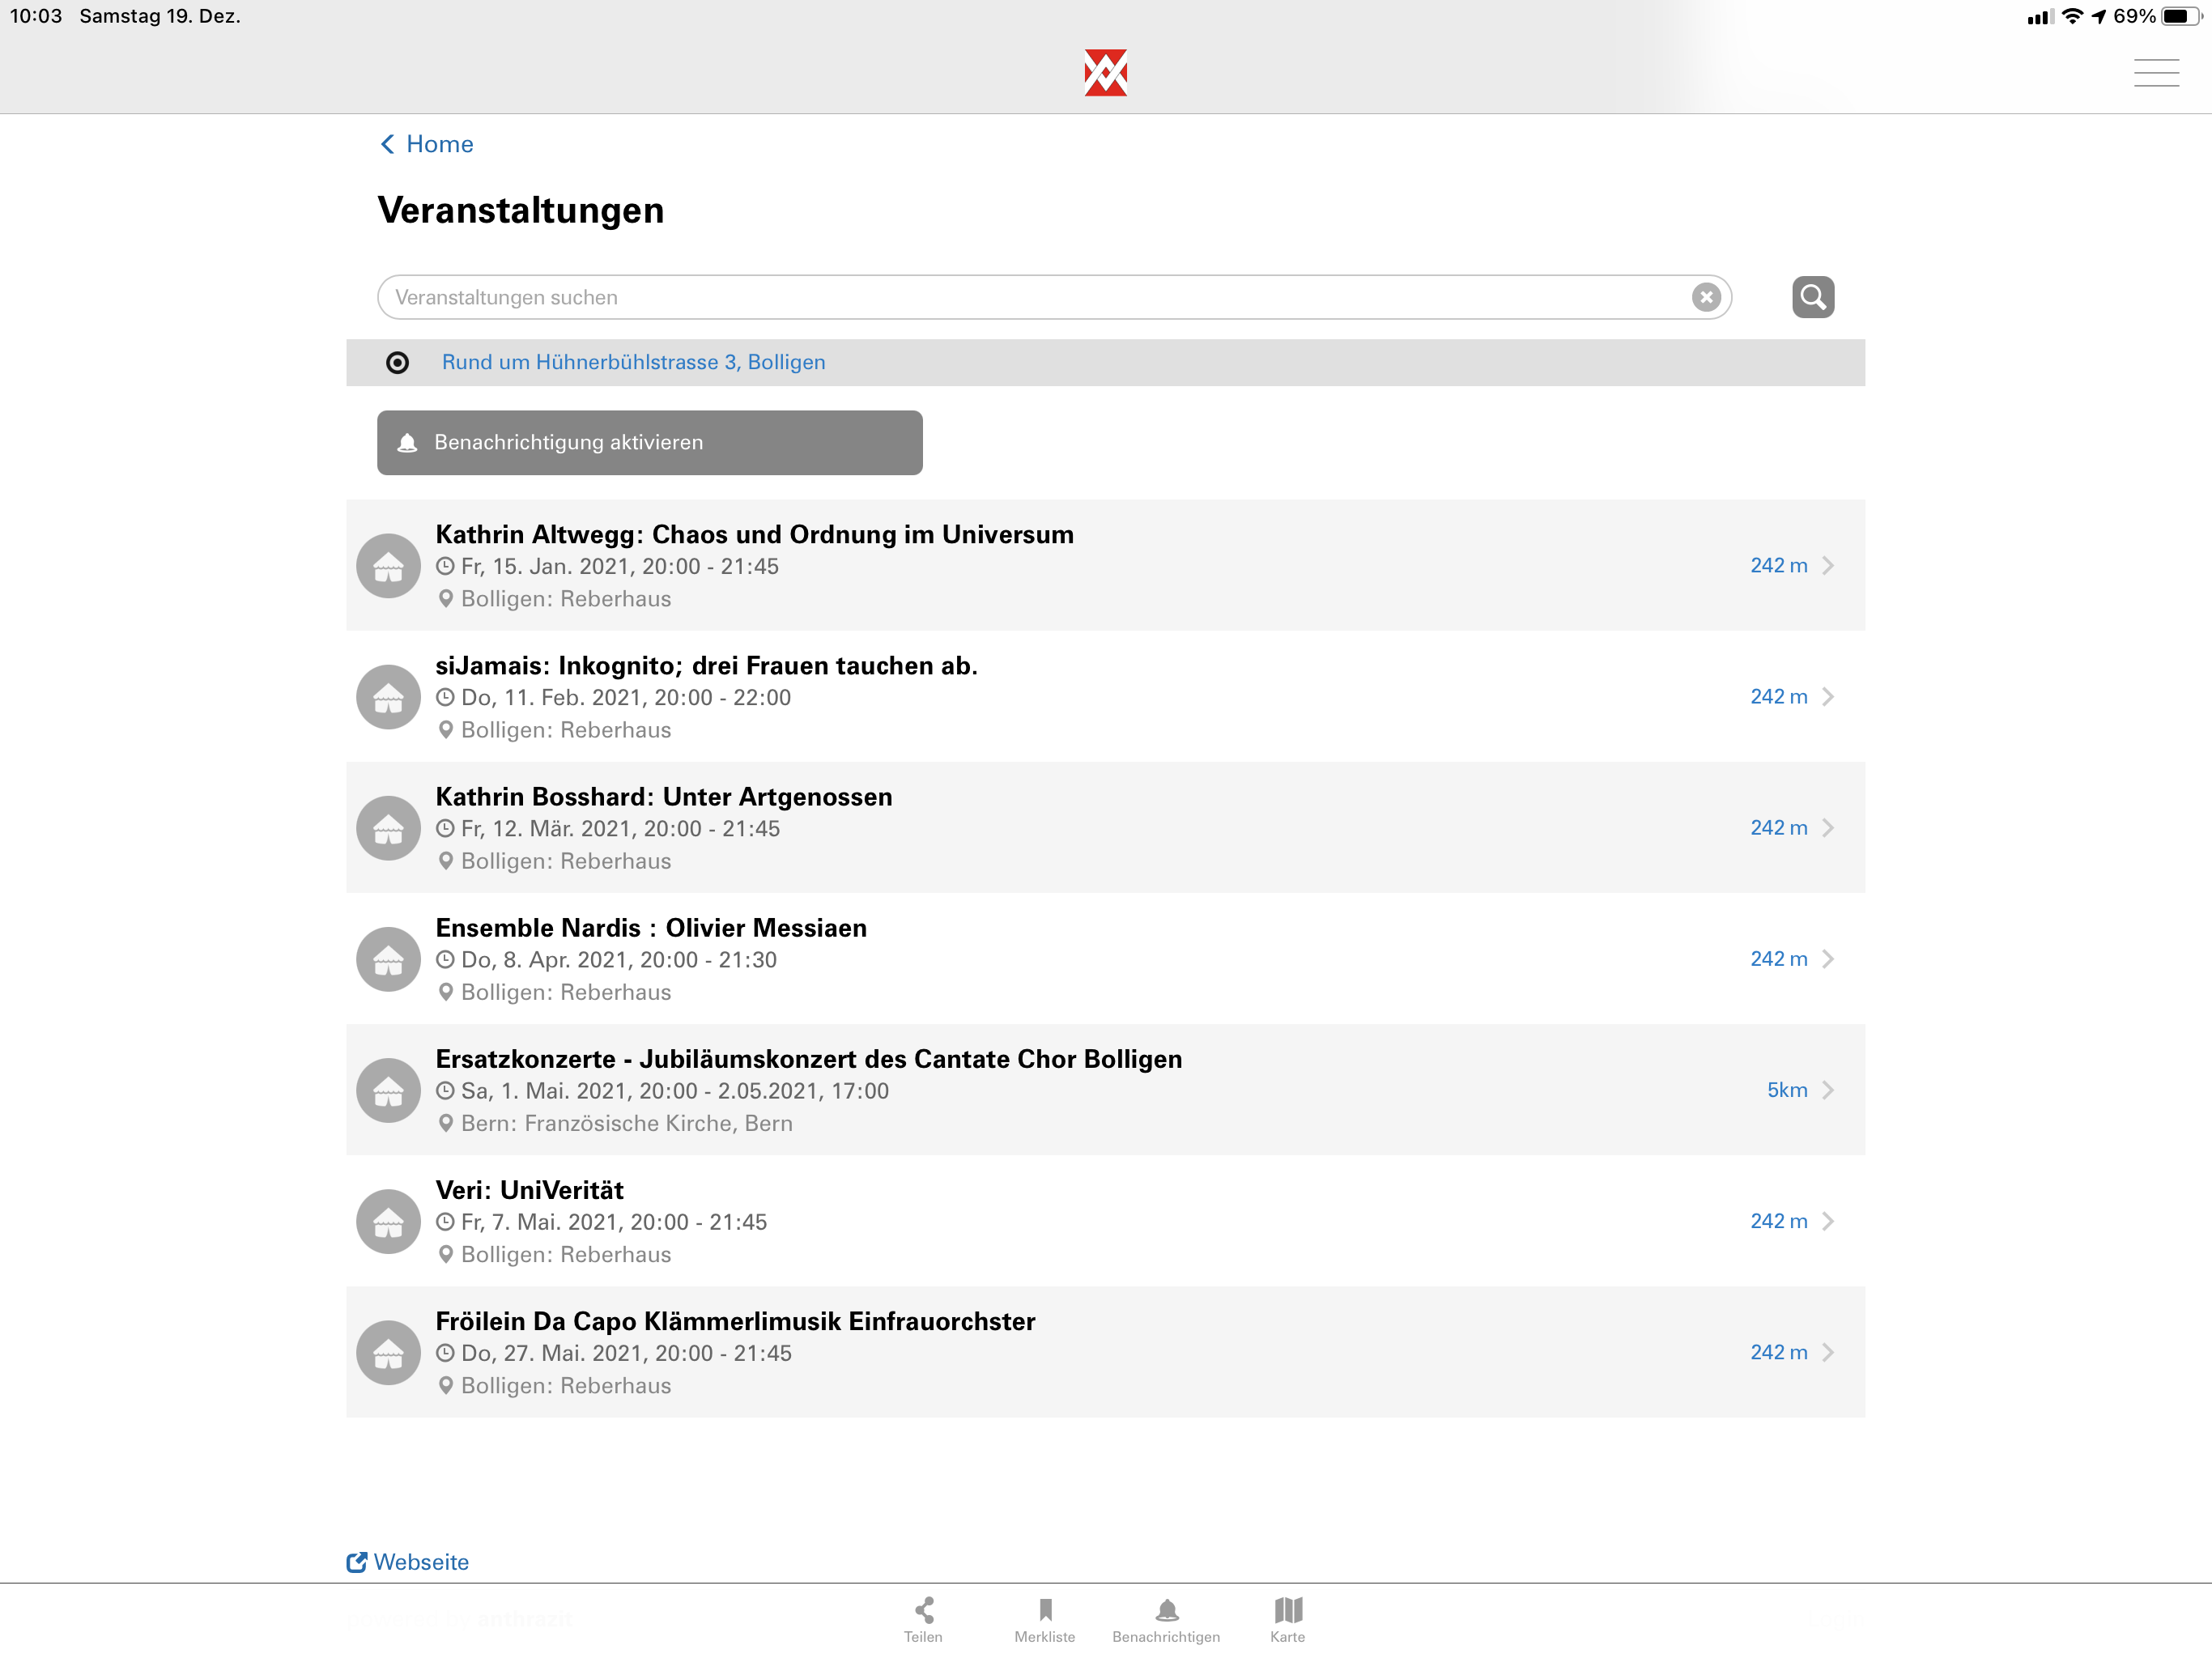Tap the location target icon
This screenshot has width=2212, height=1658.
point(397,363)
